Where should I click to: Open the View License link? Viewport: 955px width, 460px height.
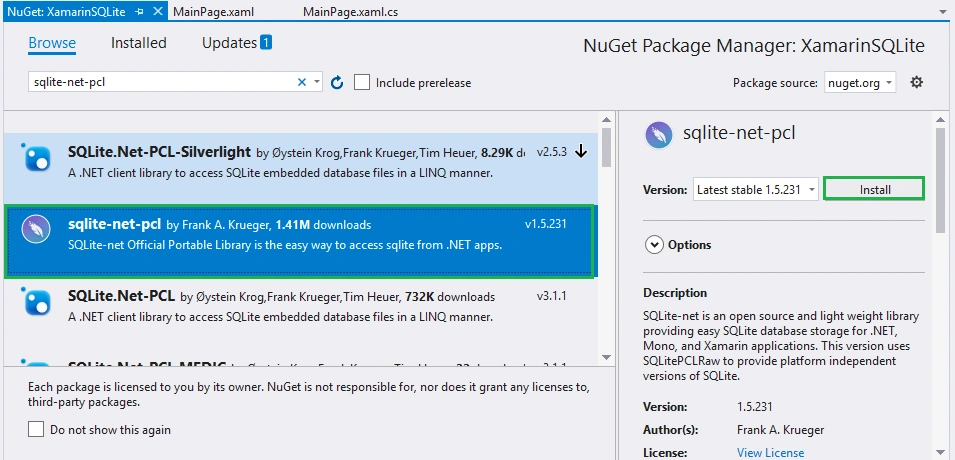pos(770,453)
